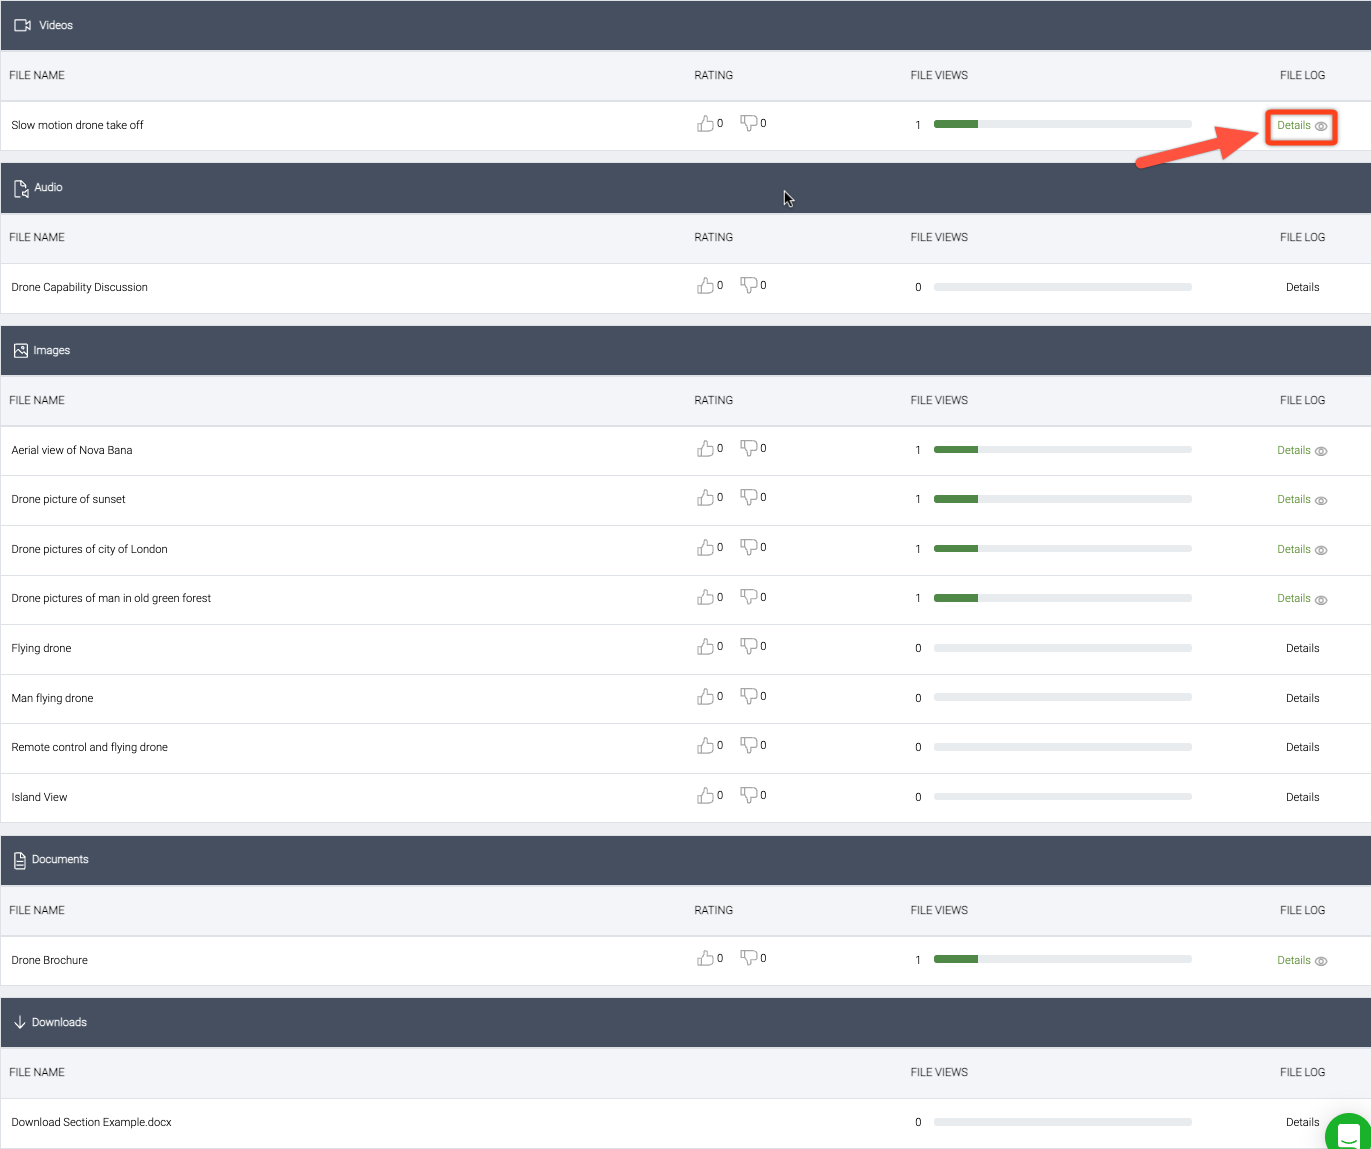Thumbs up the Drone Brochure document
The image size is (1371, 1149).
click(x=705, y=958)
